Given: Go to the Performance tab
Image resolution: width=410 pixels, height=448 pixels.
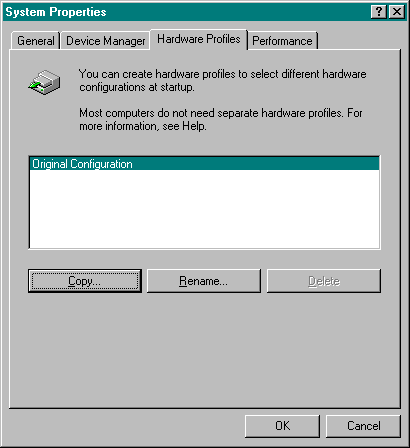Looking at the screenshot, I should (x=282, y=41).
